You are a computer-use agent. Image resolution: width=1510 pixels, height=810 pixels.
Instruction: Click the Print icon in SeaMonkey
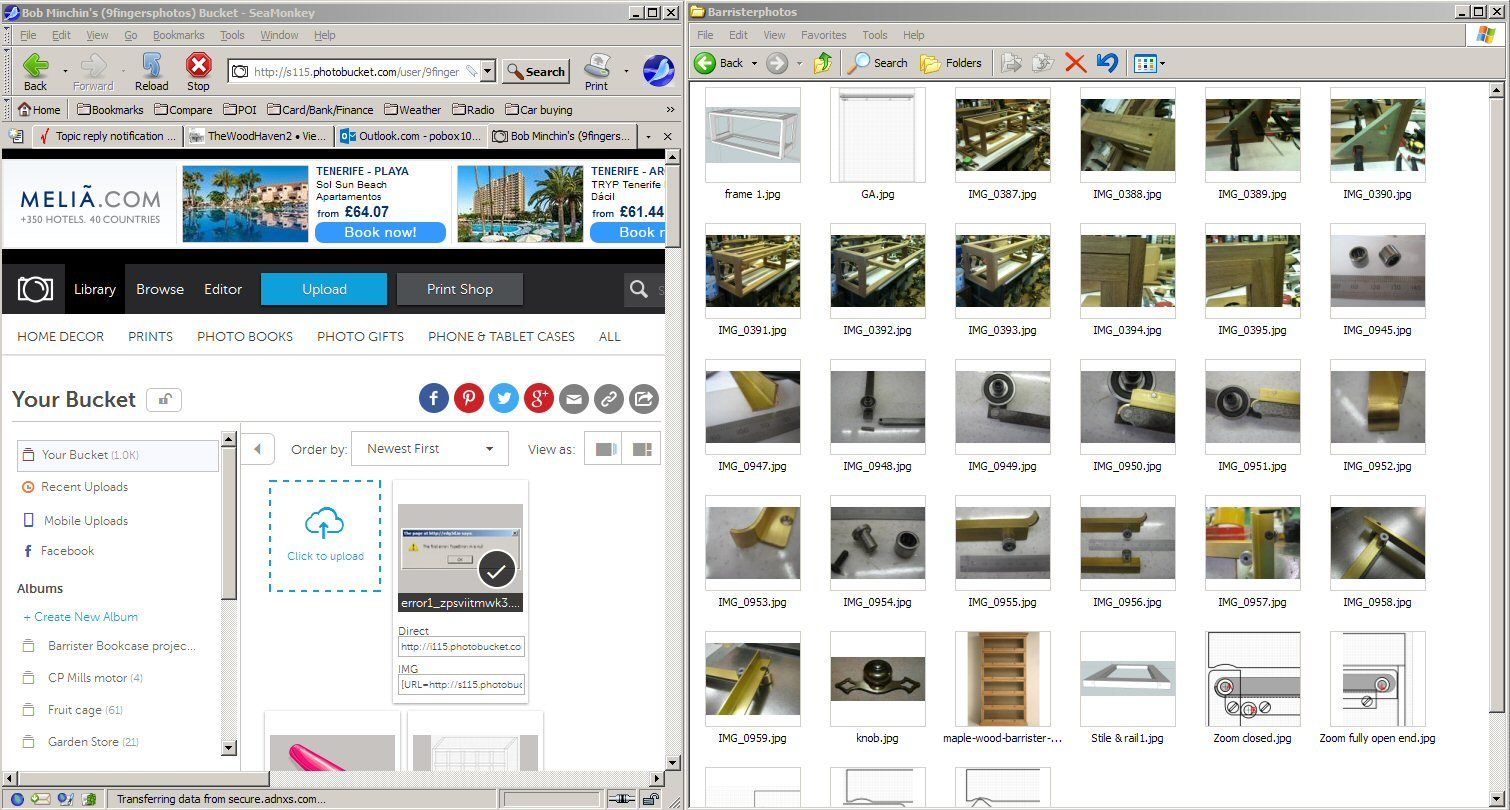click(x=597, y=66)
